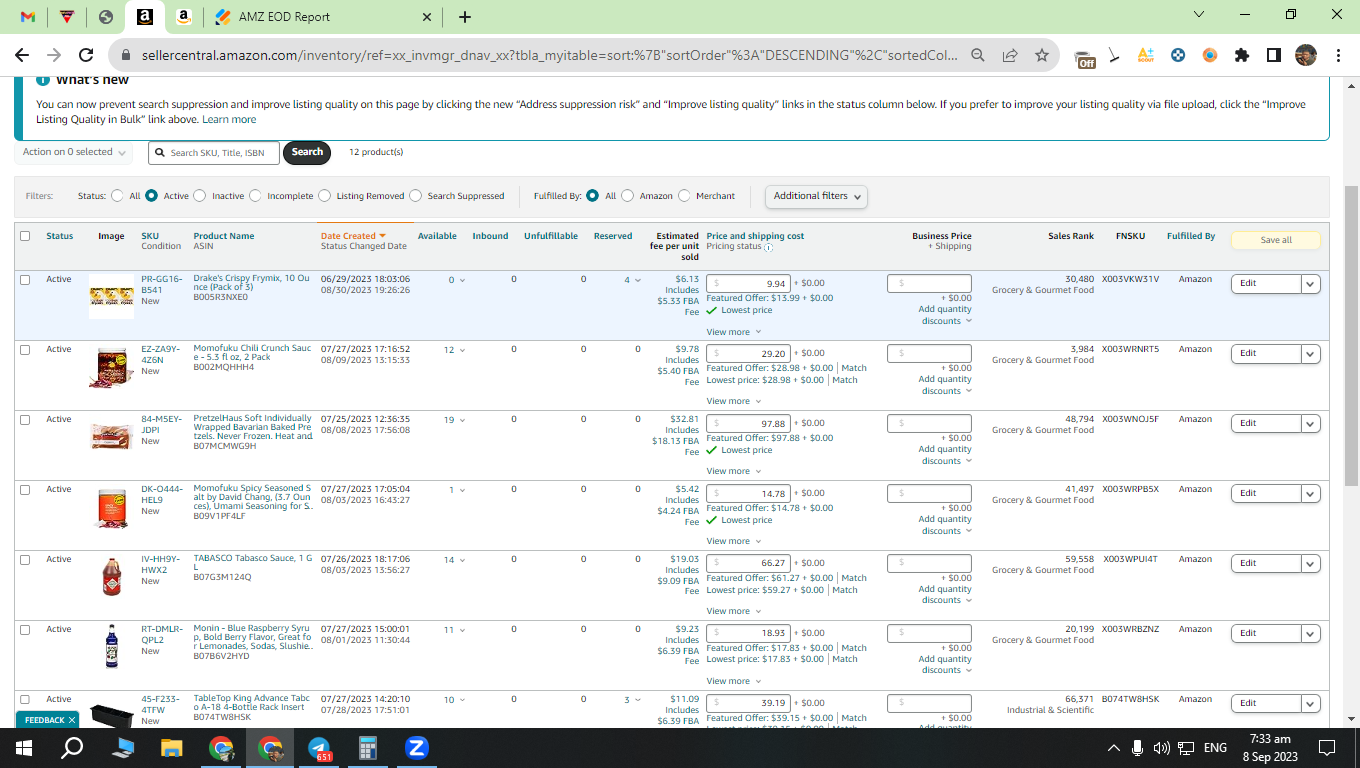Open the Action on 0 selected dropdown

75,152
